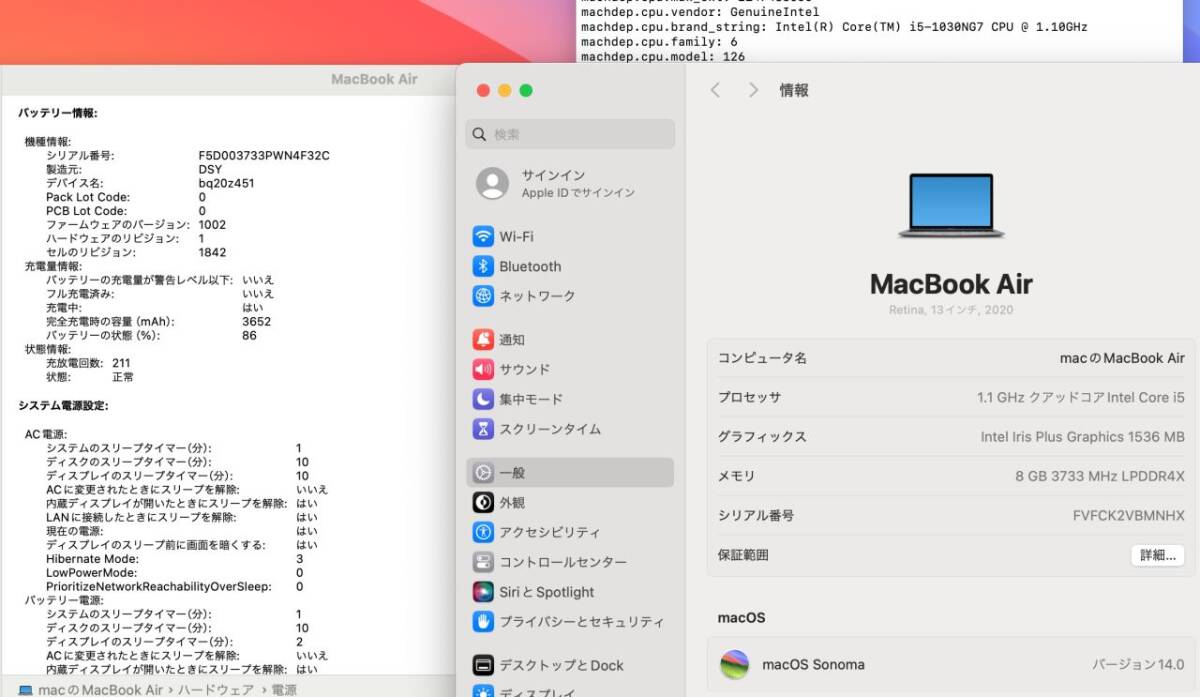Click the 検索 search field
The image size is (1200, 697).
[x=570, y=134]
